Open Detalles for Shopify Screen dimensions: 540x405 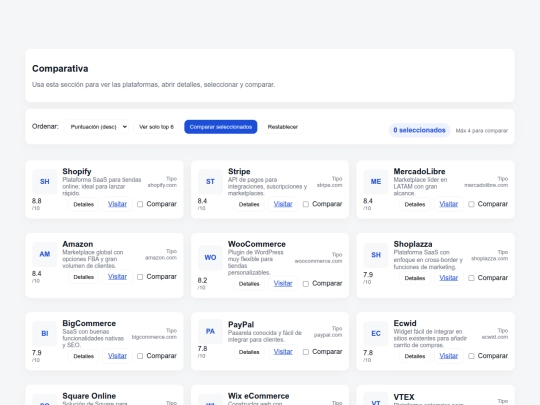pyautogui.click(x=84, y=204)
